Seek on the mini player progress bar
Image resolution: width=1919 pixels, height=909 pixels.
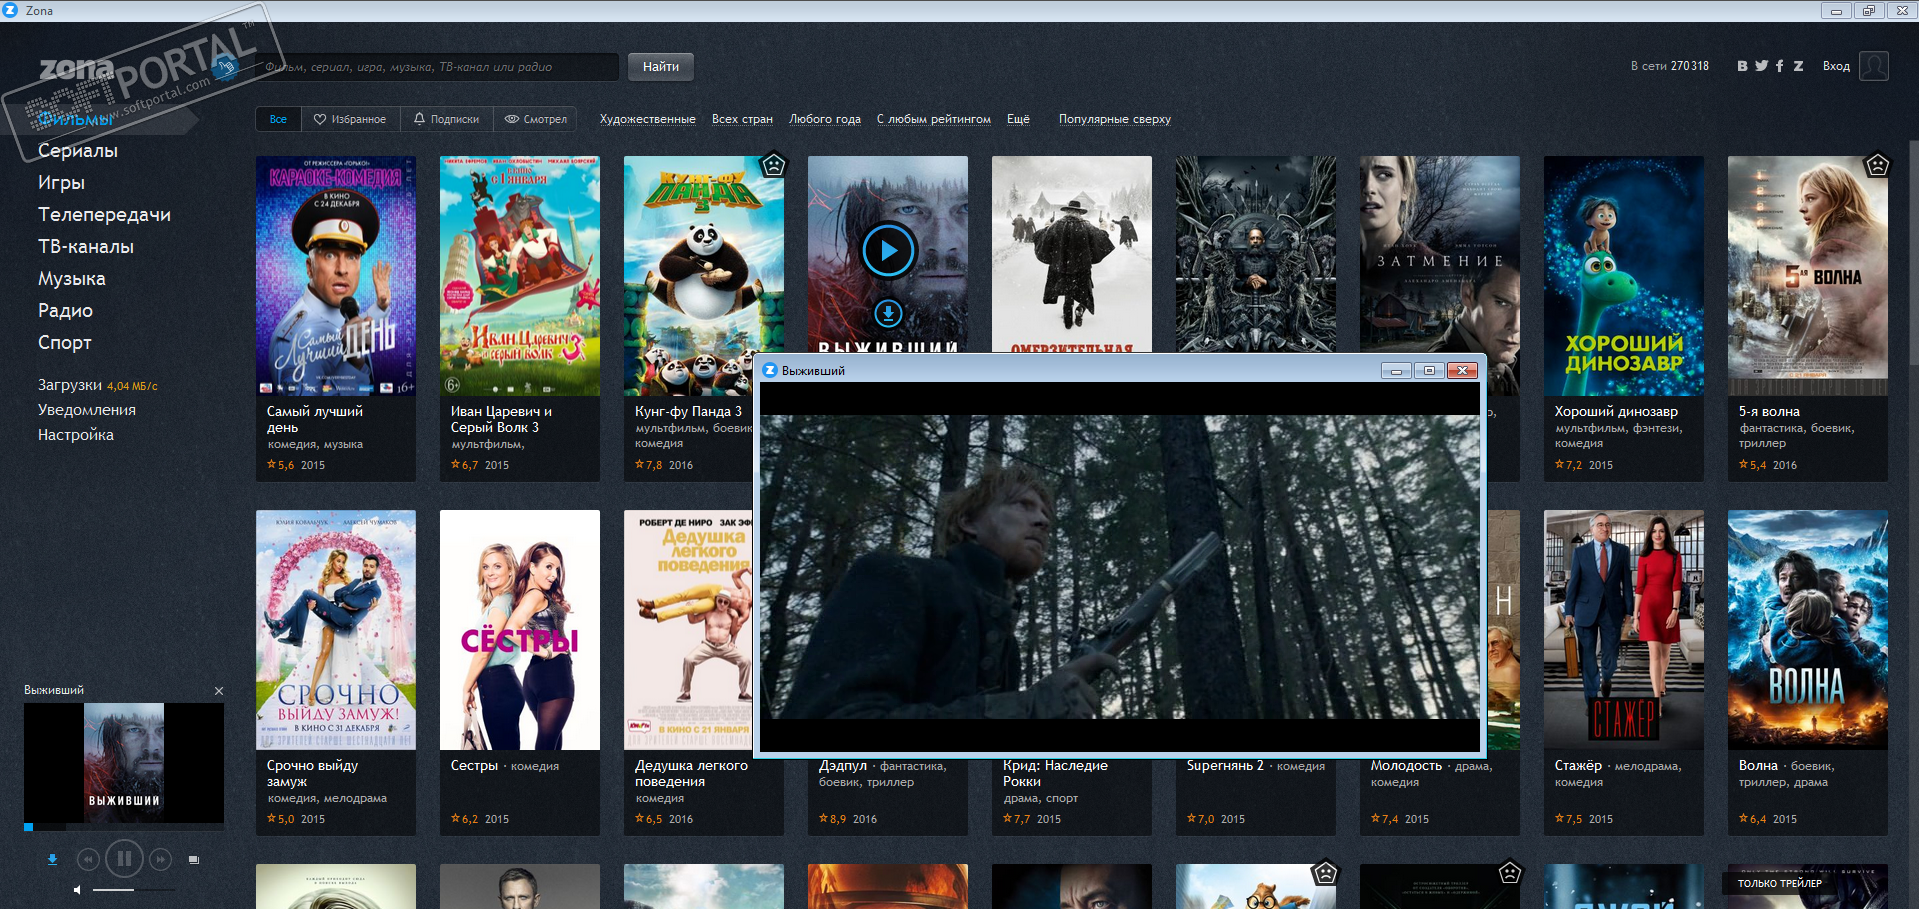pos(124,827)
